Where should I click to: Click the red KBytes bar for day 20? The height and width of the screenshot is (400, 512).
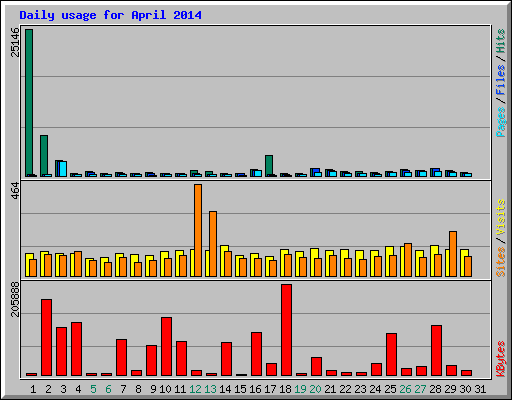(x=316, y=366)
